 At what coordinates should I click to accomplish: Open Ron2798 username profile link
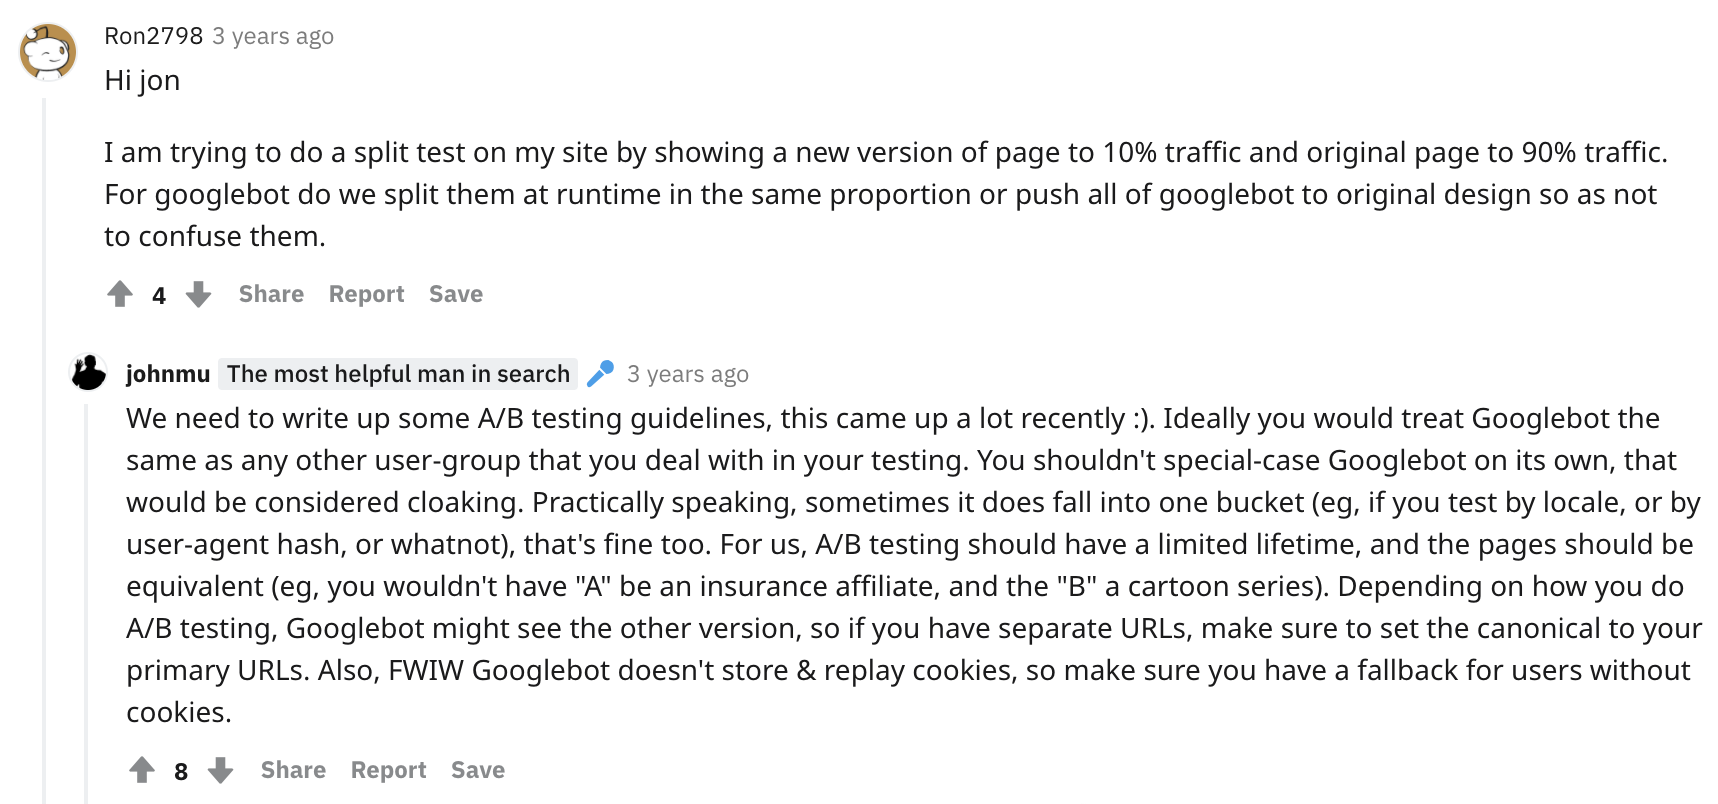coord(154,36)
